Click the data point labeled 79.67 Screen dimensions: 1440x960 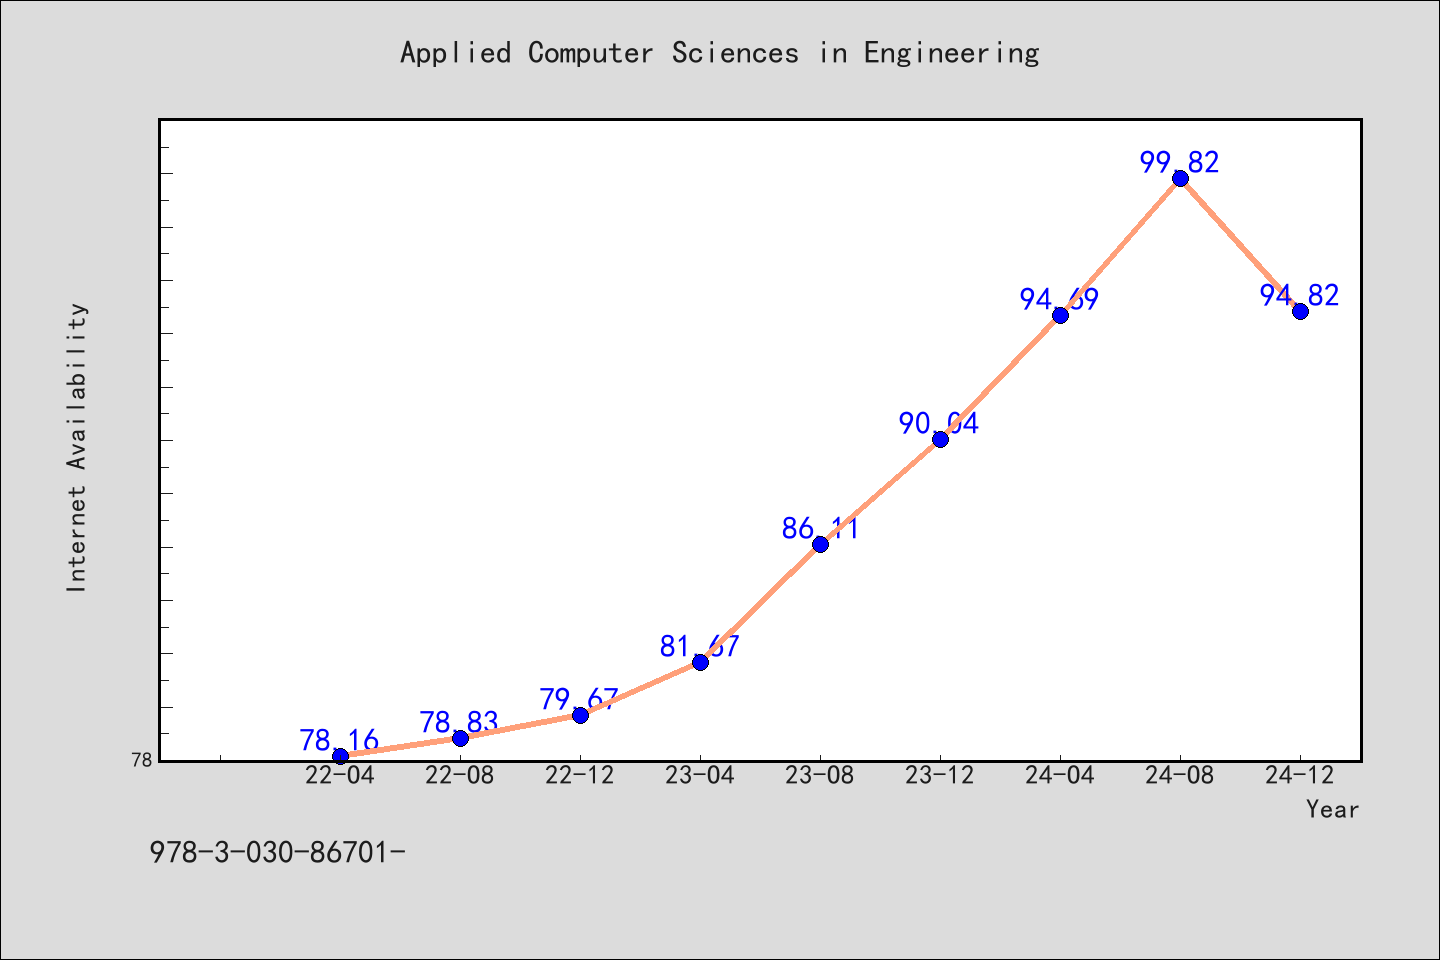click(x=580, y=715)
